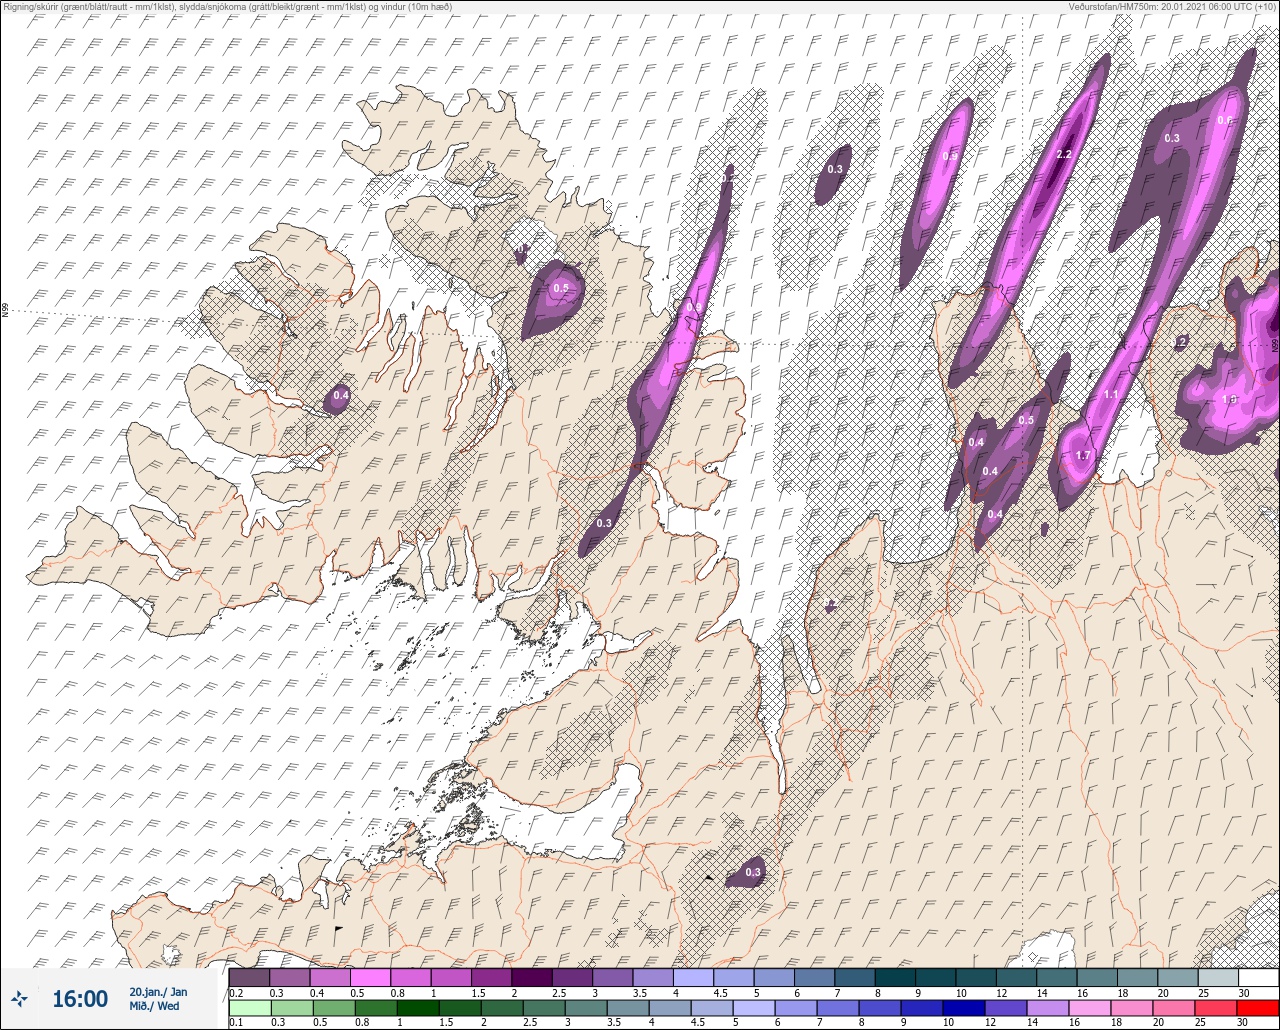The height and width of the screenshot is (1030, 1280).
Task: Click the N99 latitude label on left edge
Action: pyautogui.click(x=5, y=311)
